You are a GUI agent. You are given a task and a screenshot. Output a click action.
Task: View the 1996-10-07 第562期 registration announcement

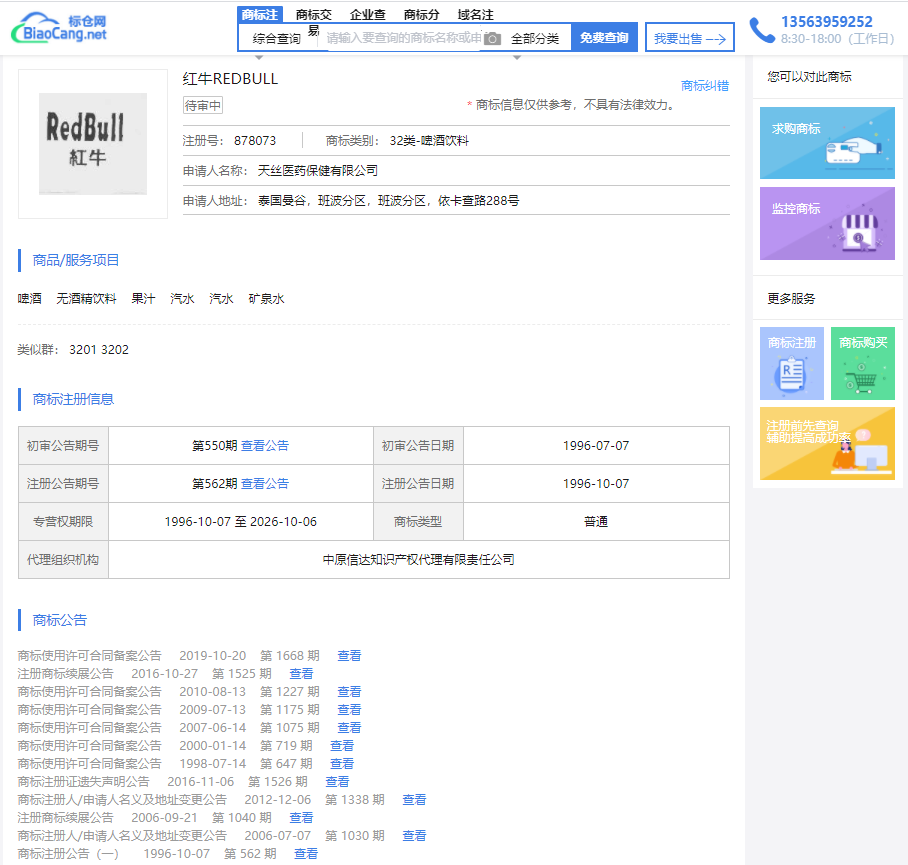(306, 853)
